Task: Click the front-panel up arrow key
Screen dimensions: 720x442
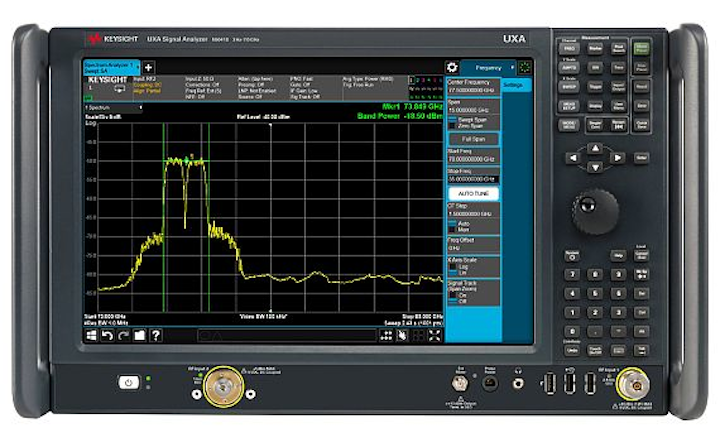Action: coord(595,148)
